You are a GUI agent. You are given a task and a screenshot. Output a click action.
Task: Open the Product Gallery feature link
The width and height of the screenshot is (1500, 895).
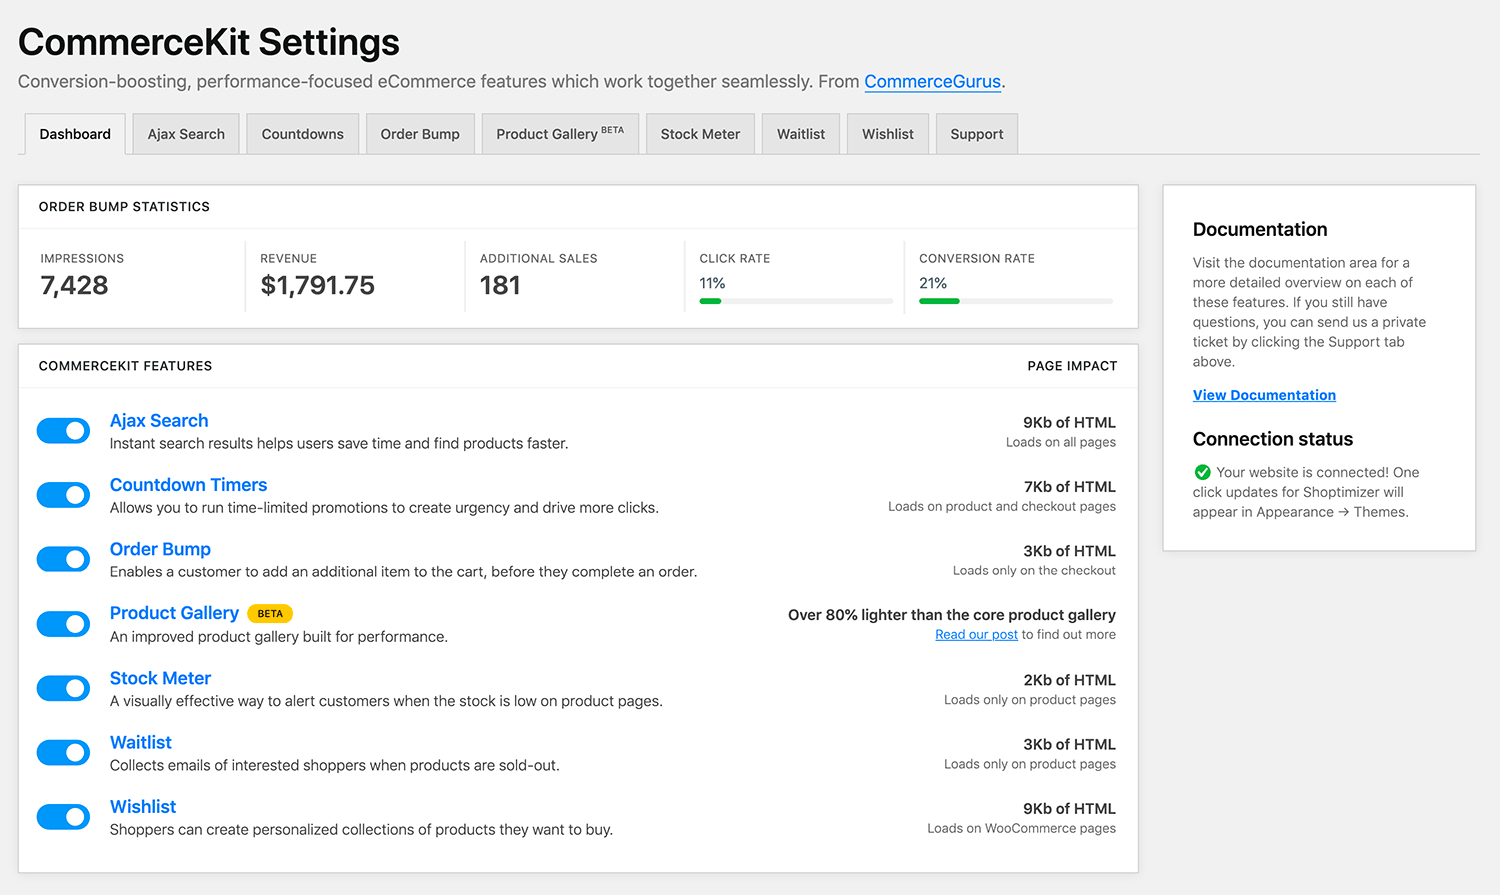click(x=174, y=613)
